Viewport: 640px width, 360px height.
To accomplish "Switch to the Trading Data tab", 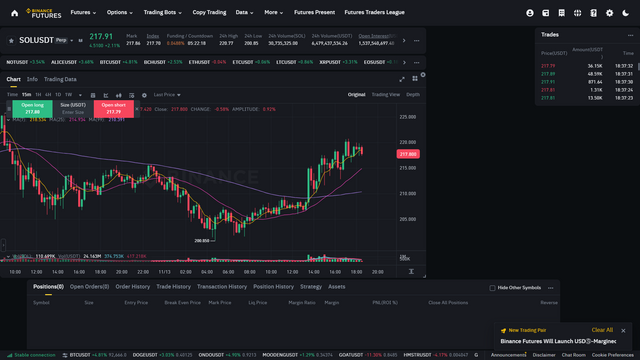I will click(x=60, y=79).
